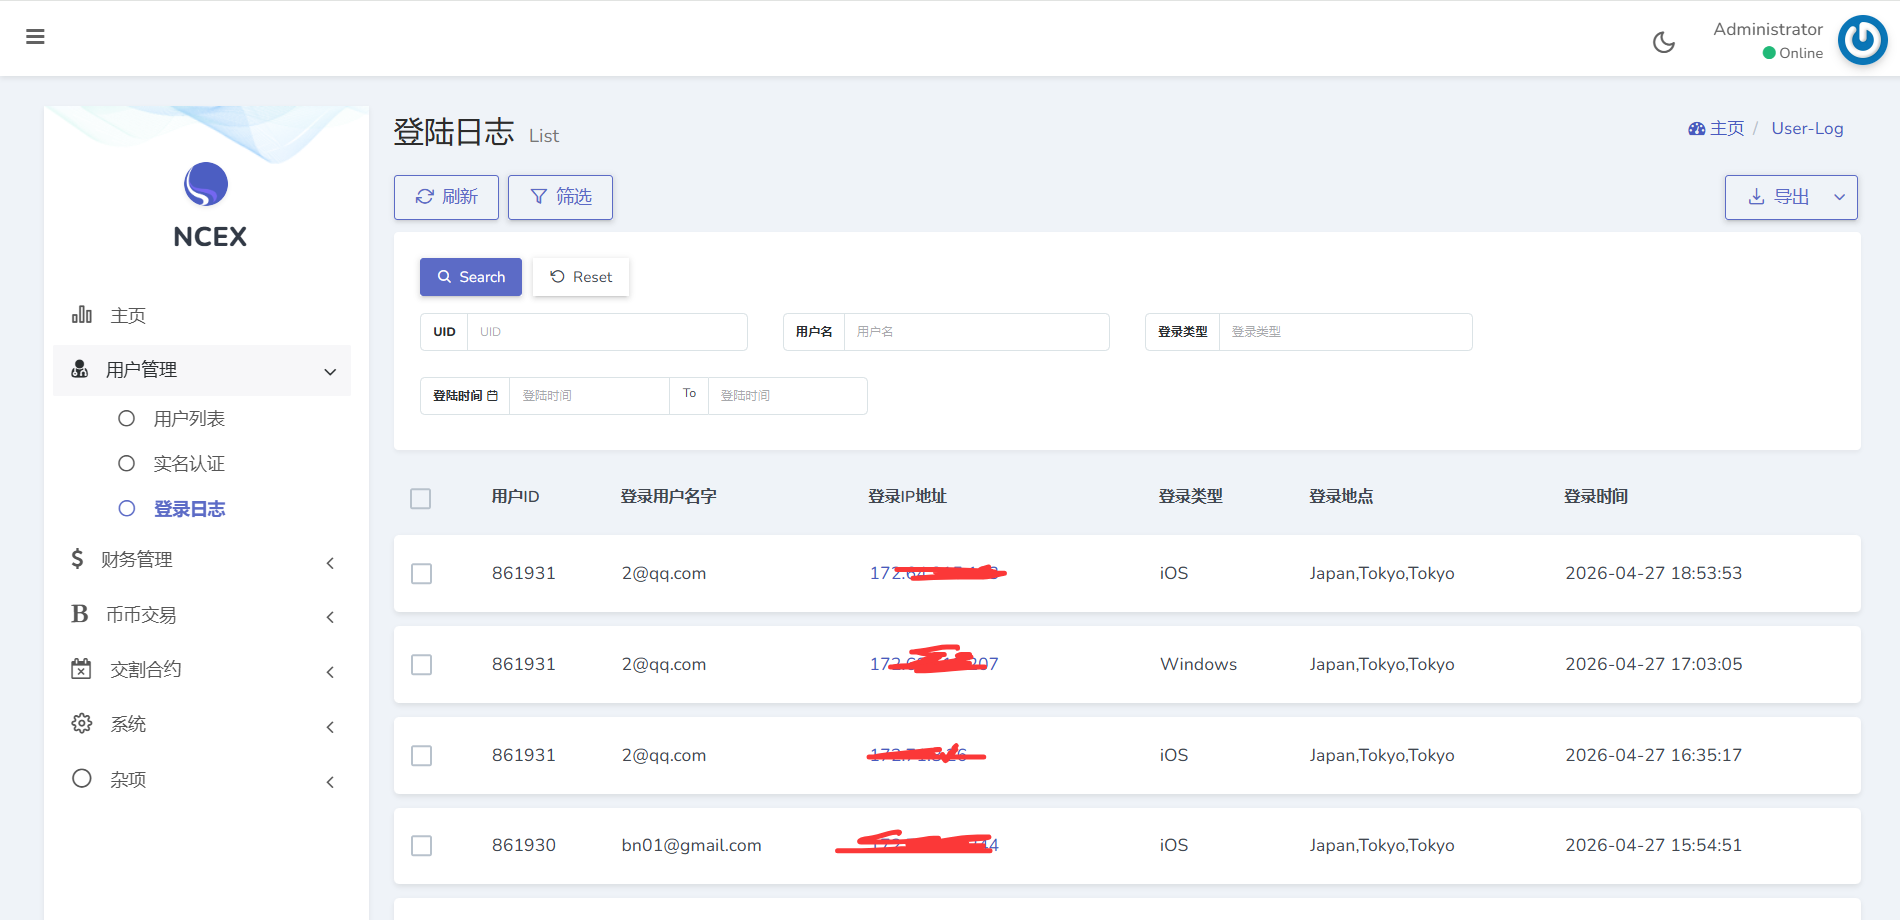Tick the select-all checkbox in the table header
Viewport: 1900px width, 920px height.
[x=421, y=498]
